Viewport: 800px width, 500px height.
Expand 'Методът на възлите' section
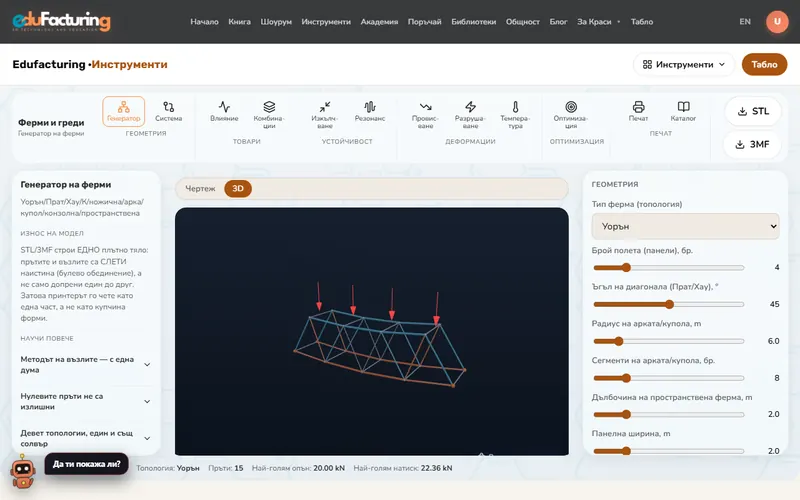click(x=85, y=364)
